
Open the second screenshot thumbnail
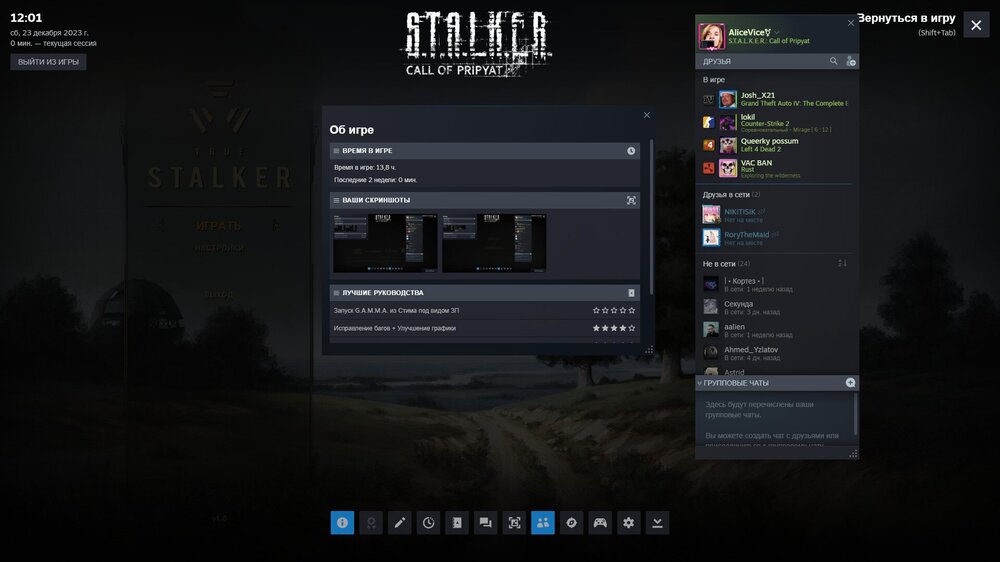click(x=494, y=243)
